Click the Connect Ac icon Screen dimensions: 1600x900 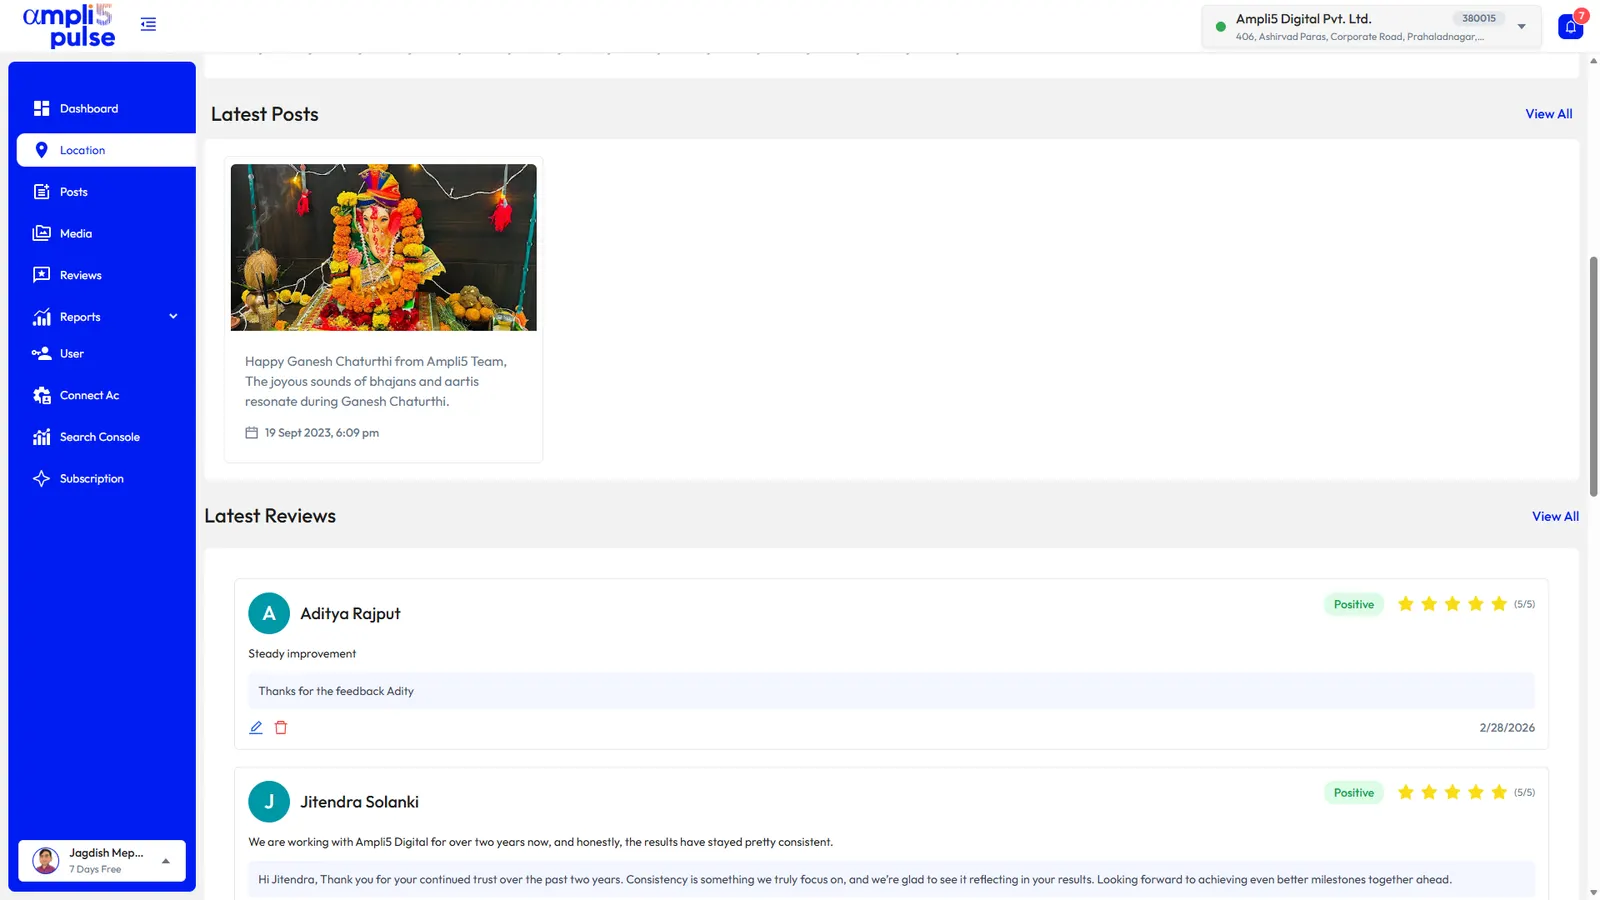point(41,395)
